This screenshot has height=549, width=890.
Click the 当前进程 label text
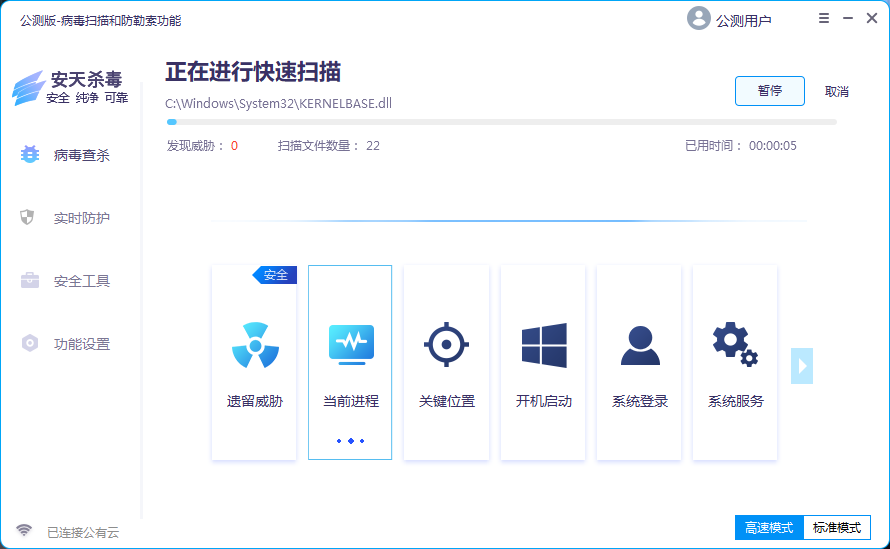351,401
